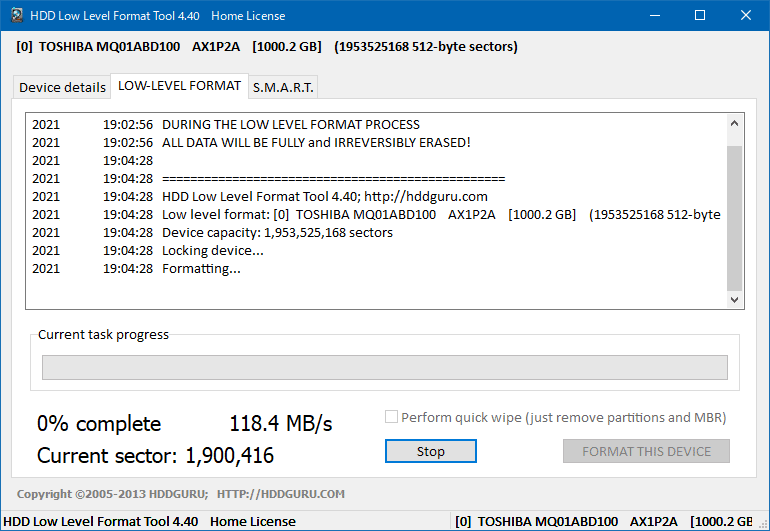This screenshot has width=770, height=531.
Task: Click the log scrollbar down arrow
Action: pos(734,299)
